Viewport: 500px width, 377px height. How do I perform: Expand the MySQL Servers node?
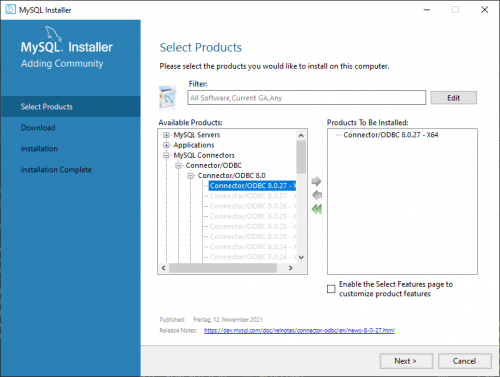tap(166, 135)
